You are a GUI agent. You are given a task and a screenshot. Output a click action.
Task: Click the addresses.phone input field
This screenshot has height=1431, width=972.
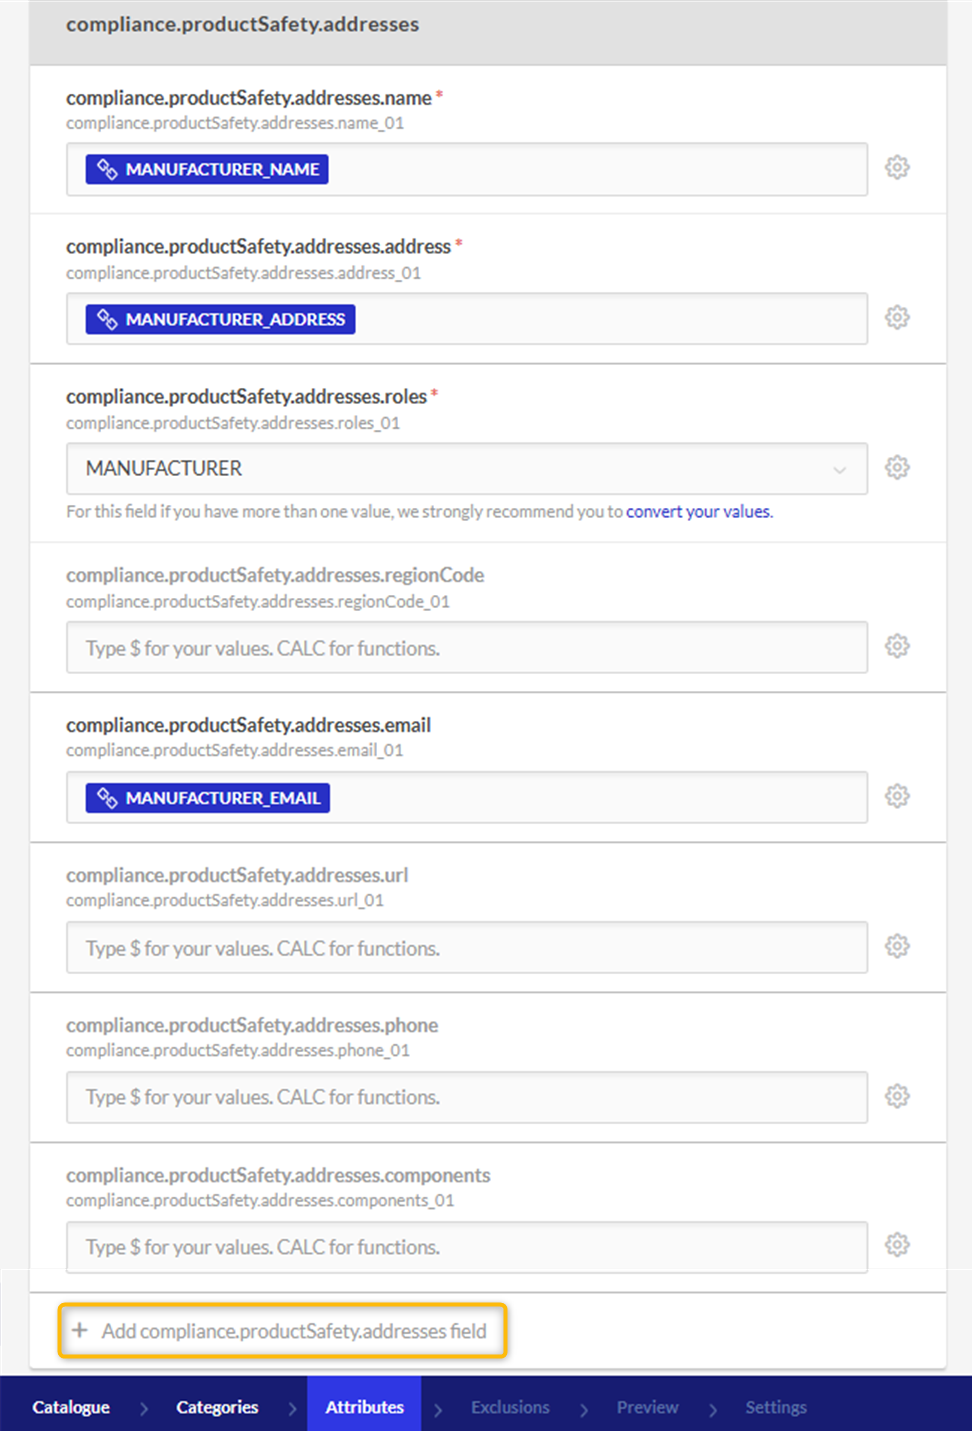pyautogui.click(x=466, y=1097)
